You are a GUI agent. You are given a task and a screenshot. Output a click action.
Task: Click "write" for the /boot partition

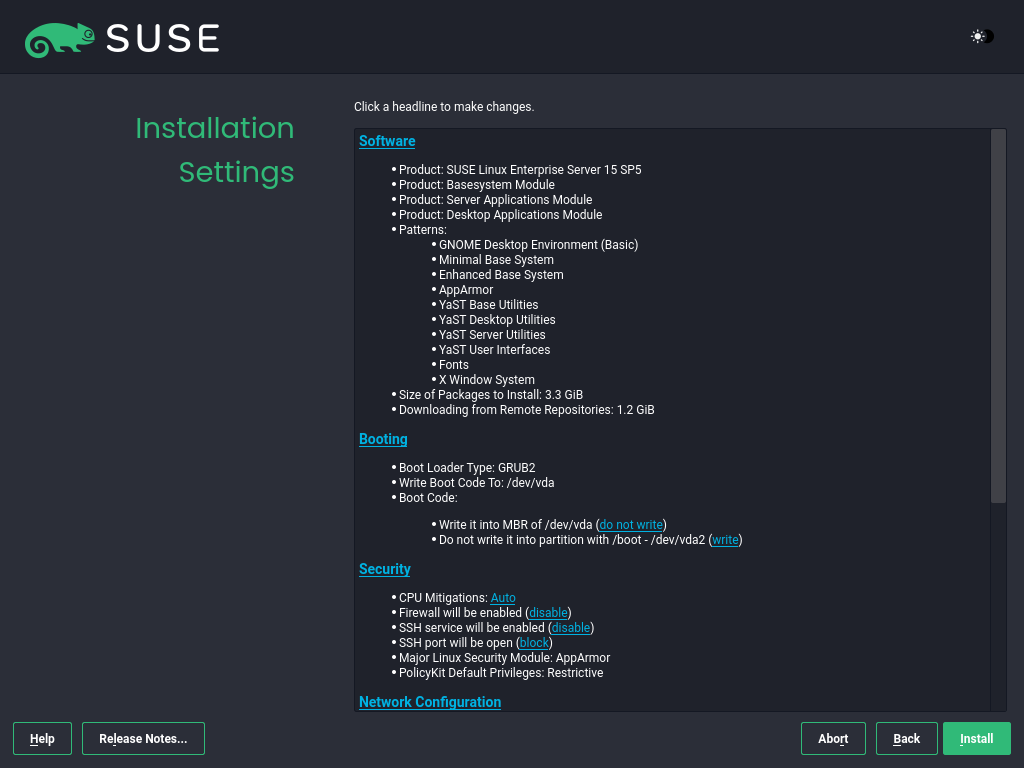click(724, 539)
